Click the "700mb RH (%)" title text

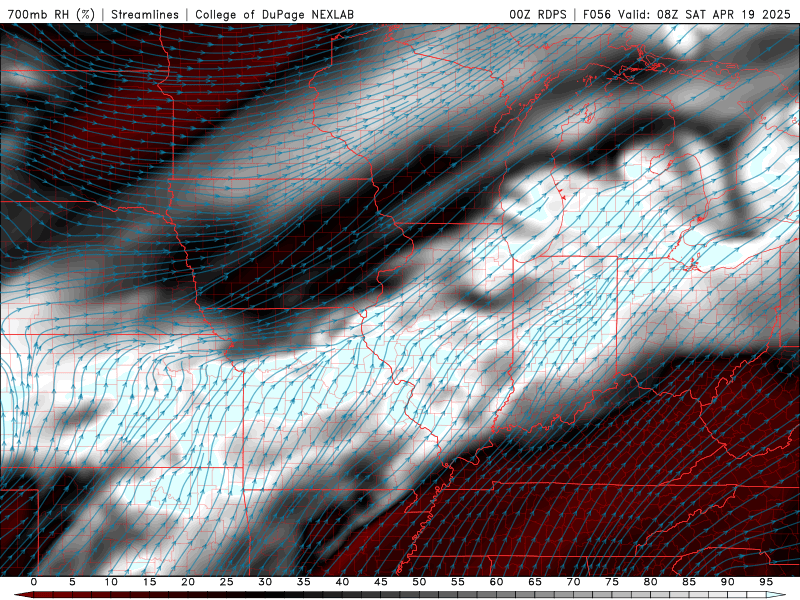(51, 14)
